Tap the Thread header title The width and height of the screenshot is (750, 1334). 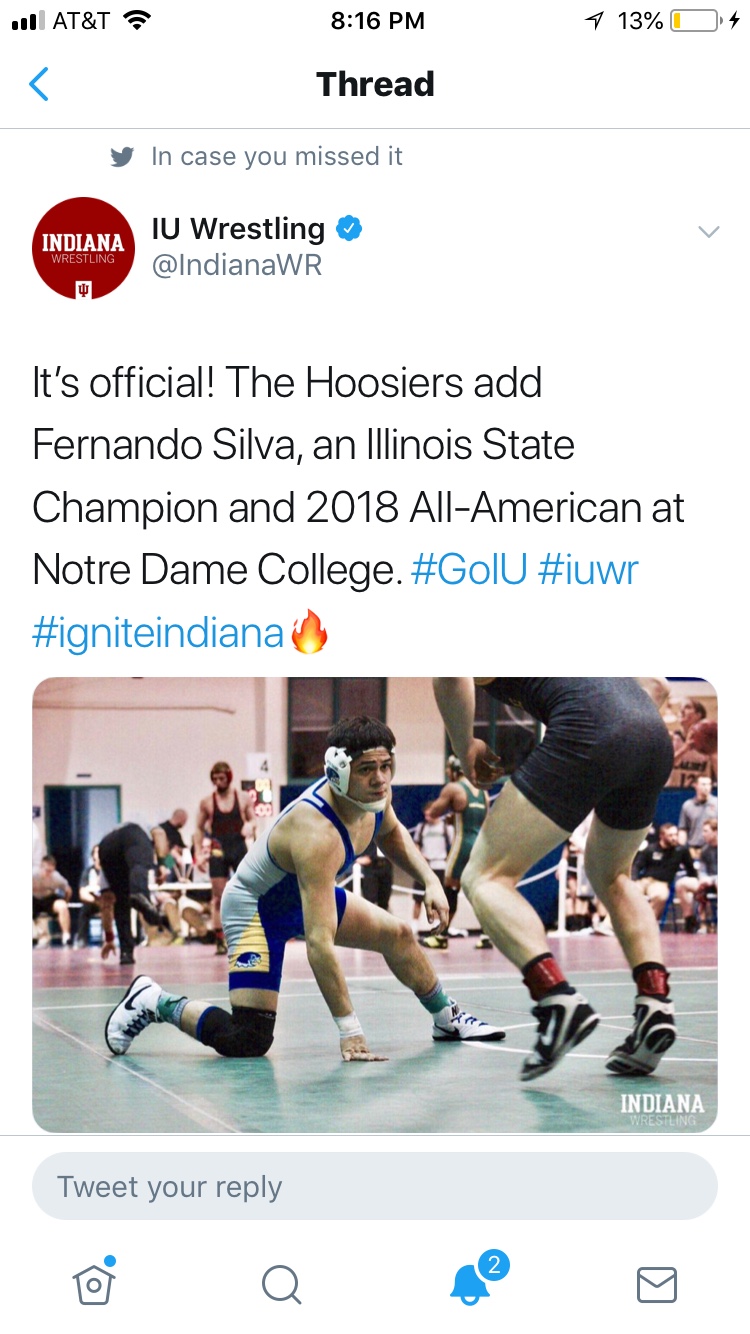pos(375,84)
